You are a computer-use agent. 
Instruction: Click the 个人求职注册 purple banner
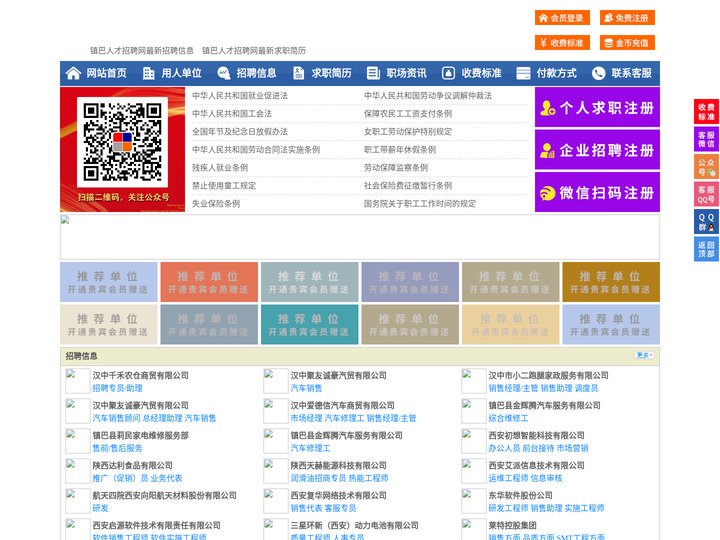click(x=597, y=107)
